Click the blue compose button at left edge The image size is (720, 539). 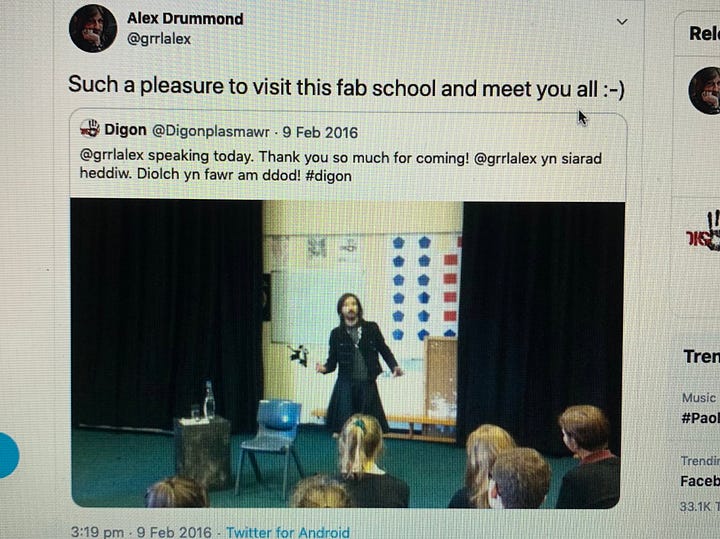[x=8, y=455]
